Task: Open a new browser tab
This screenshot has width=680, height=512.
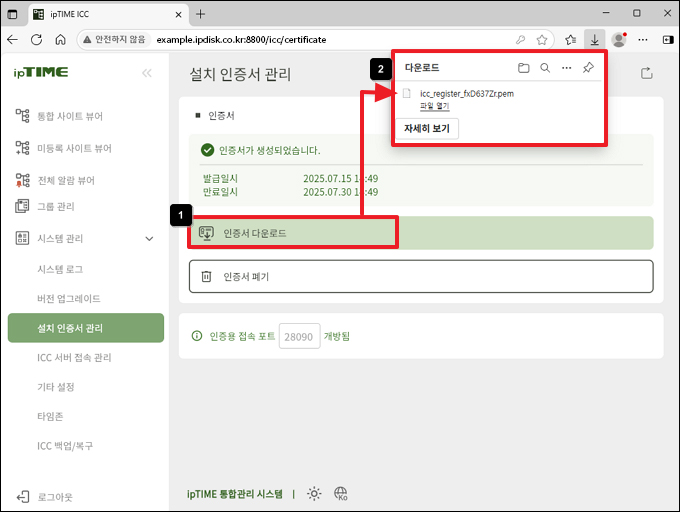Action: click(x=201, y=14)
